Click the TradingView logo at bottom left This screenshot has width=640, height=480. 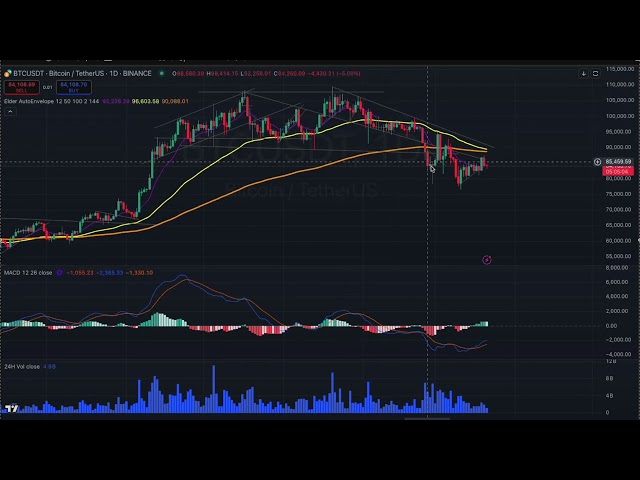point(12,408)
